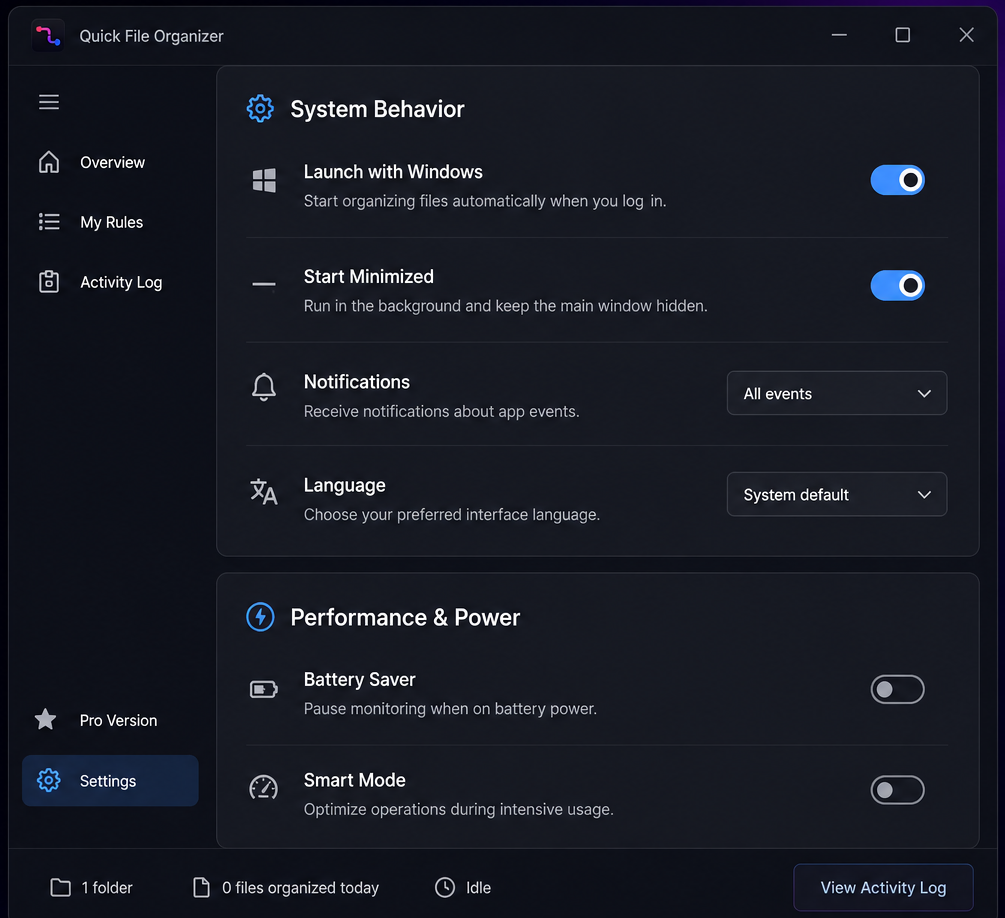Click the Settings gear icon in the sidebar
This screenshot has height=918, width=1005.
49,780
